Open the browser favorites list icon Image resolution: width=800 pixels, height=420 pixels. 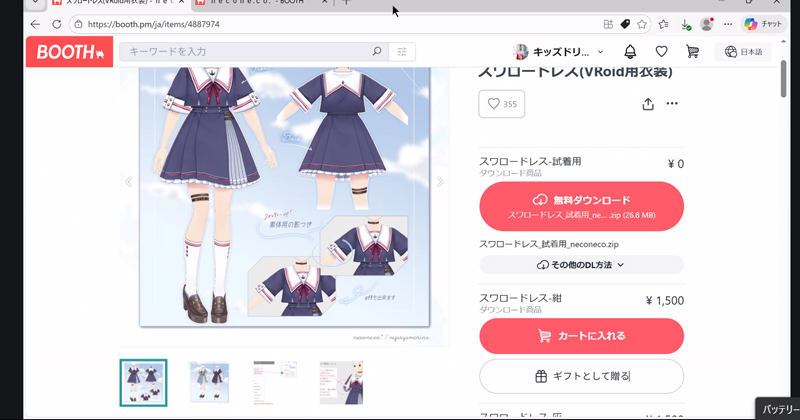tap(663, 24)
